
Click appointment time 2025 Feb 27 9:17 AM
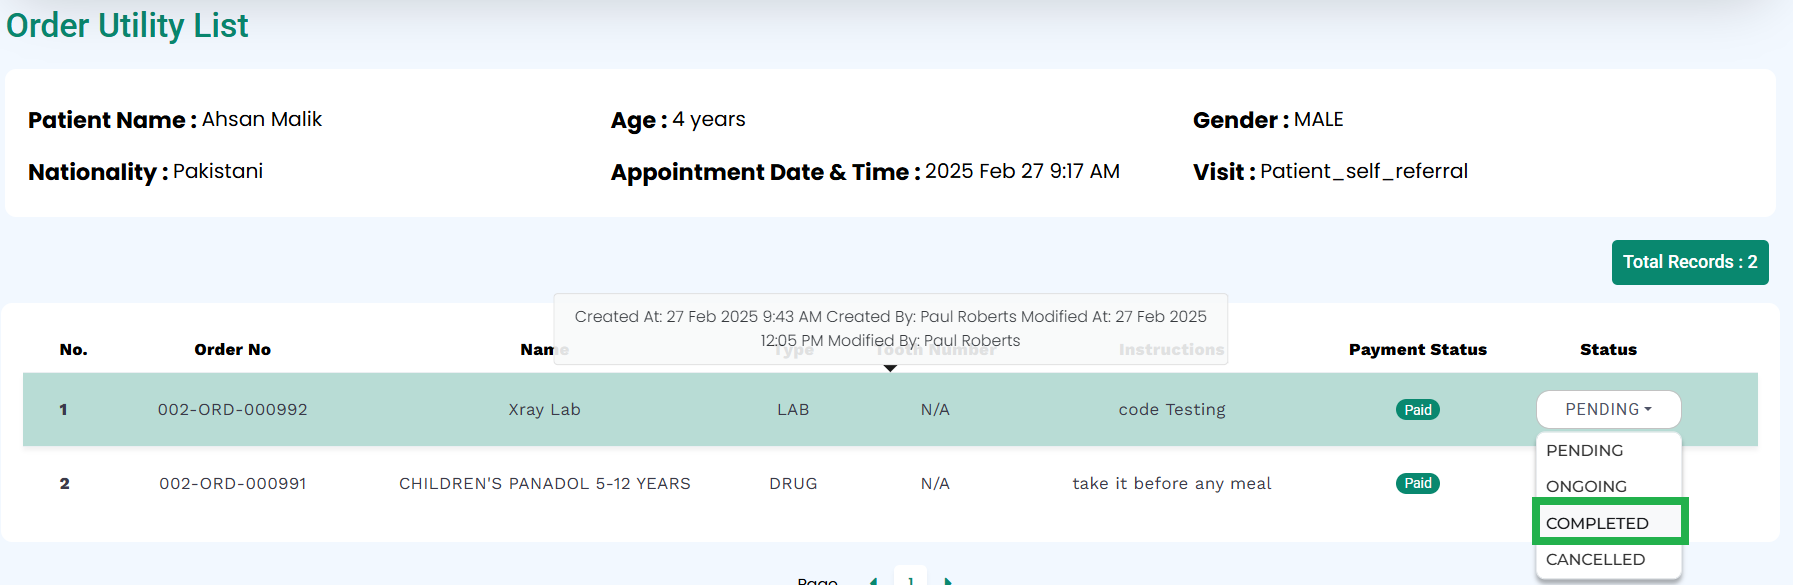pos(1022,171)
